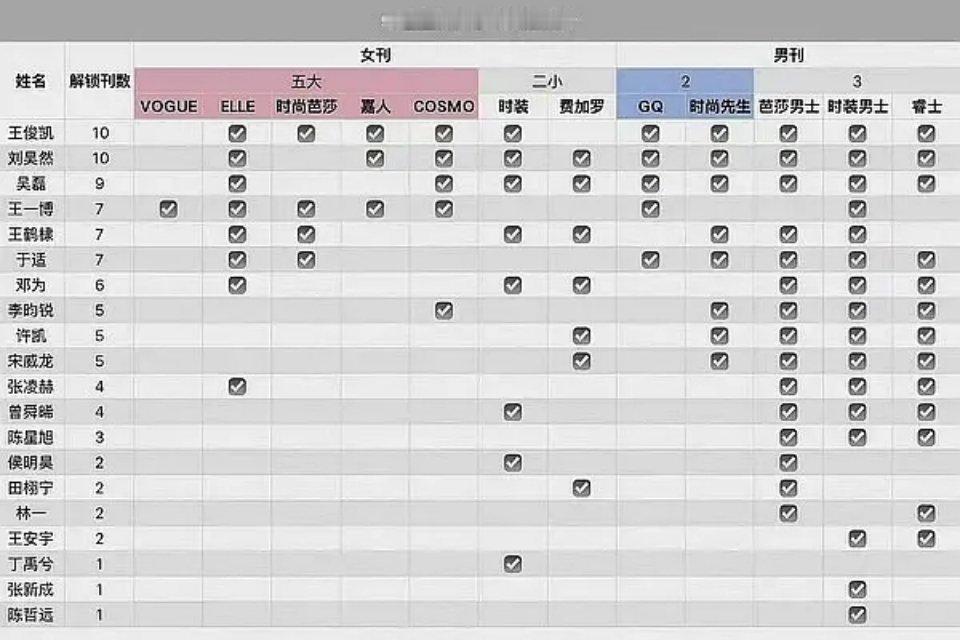Uncheck 王俊凯's 睿士 checkbox

[926, 133]
